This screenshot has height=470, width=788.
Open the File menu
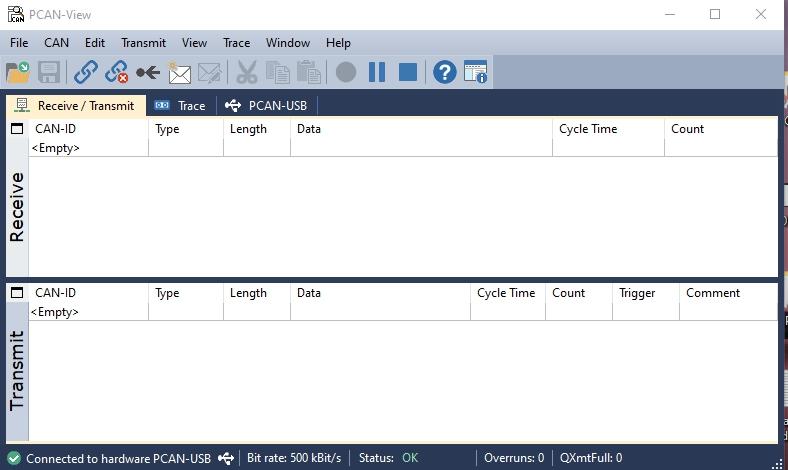pyautogui.click(x=19, y=43)
